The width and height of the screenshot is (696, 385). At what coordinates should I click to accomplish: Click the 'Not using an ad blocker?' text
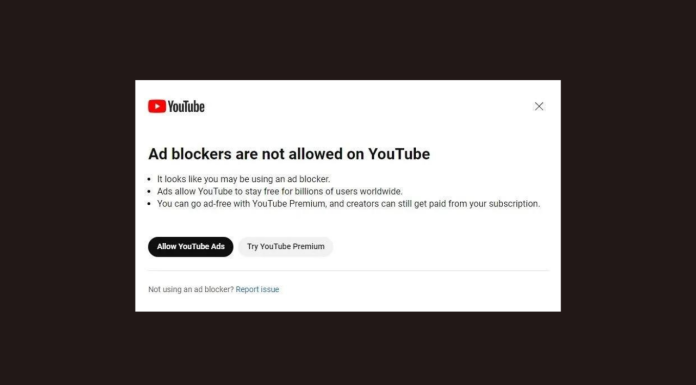191,290
